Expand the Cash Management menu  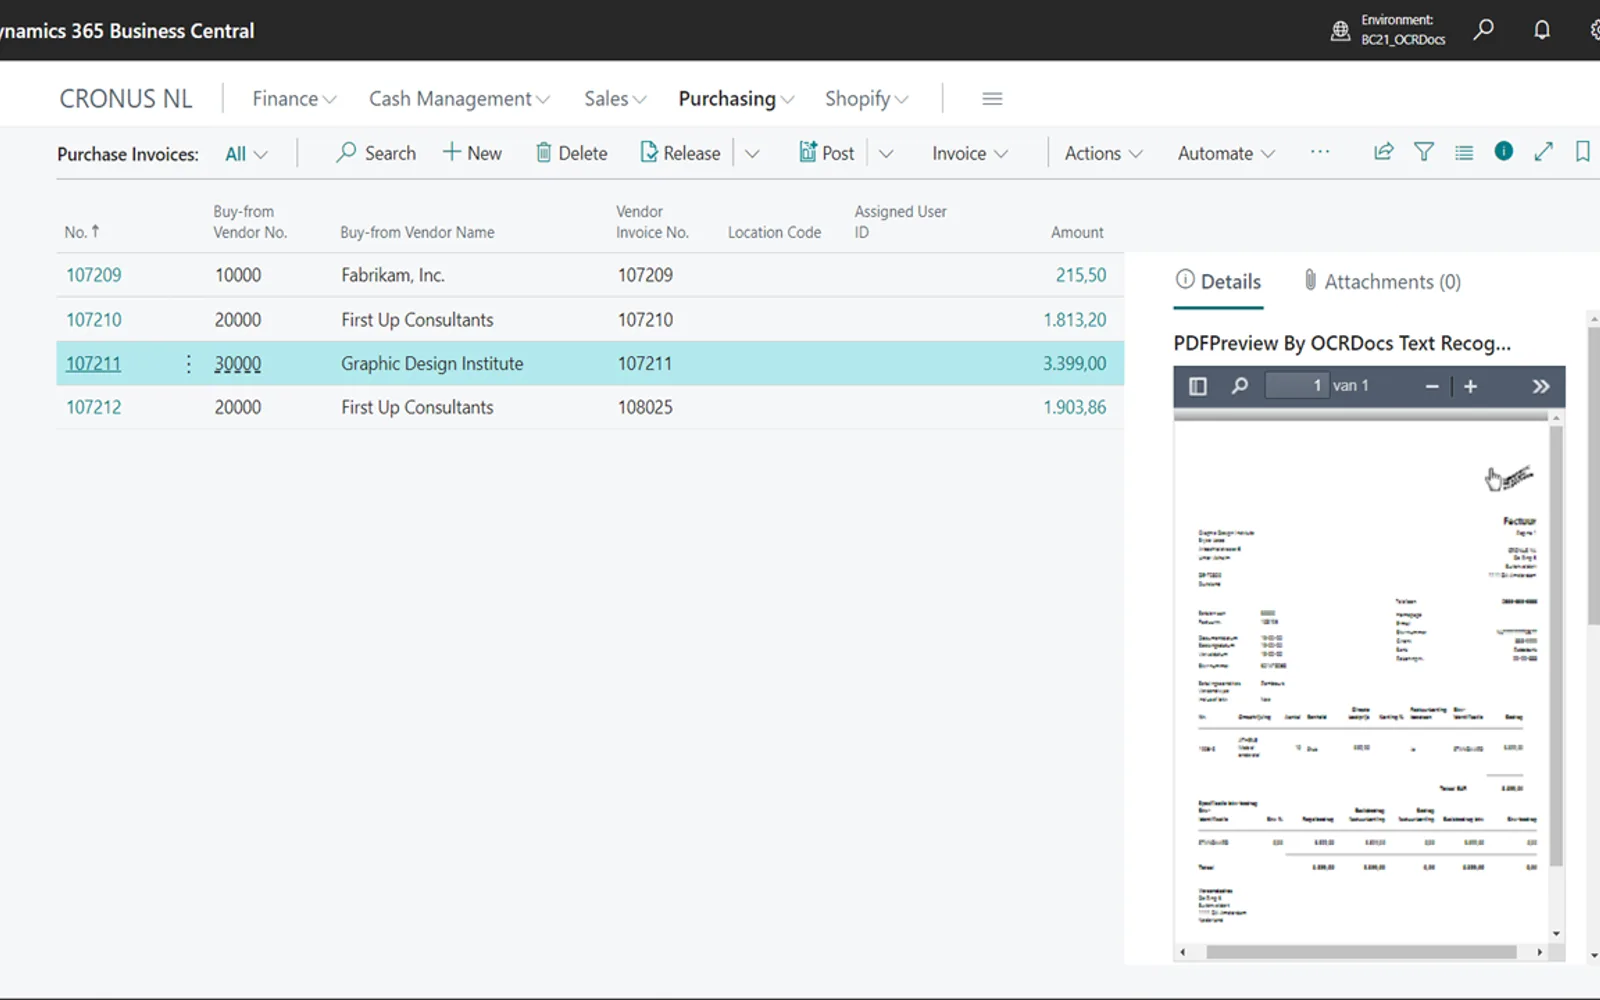[x=459, y=98]
